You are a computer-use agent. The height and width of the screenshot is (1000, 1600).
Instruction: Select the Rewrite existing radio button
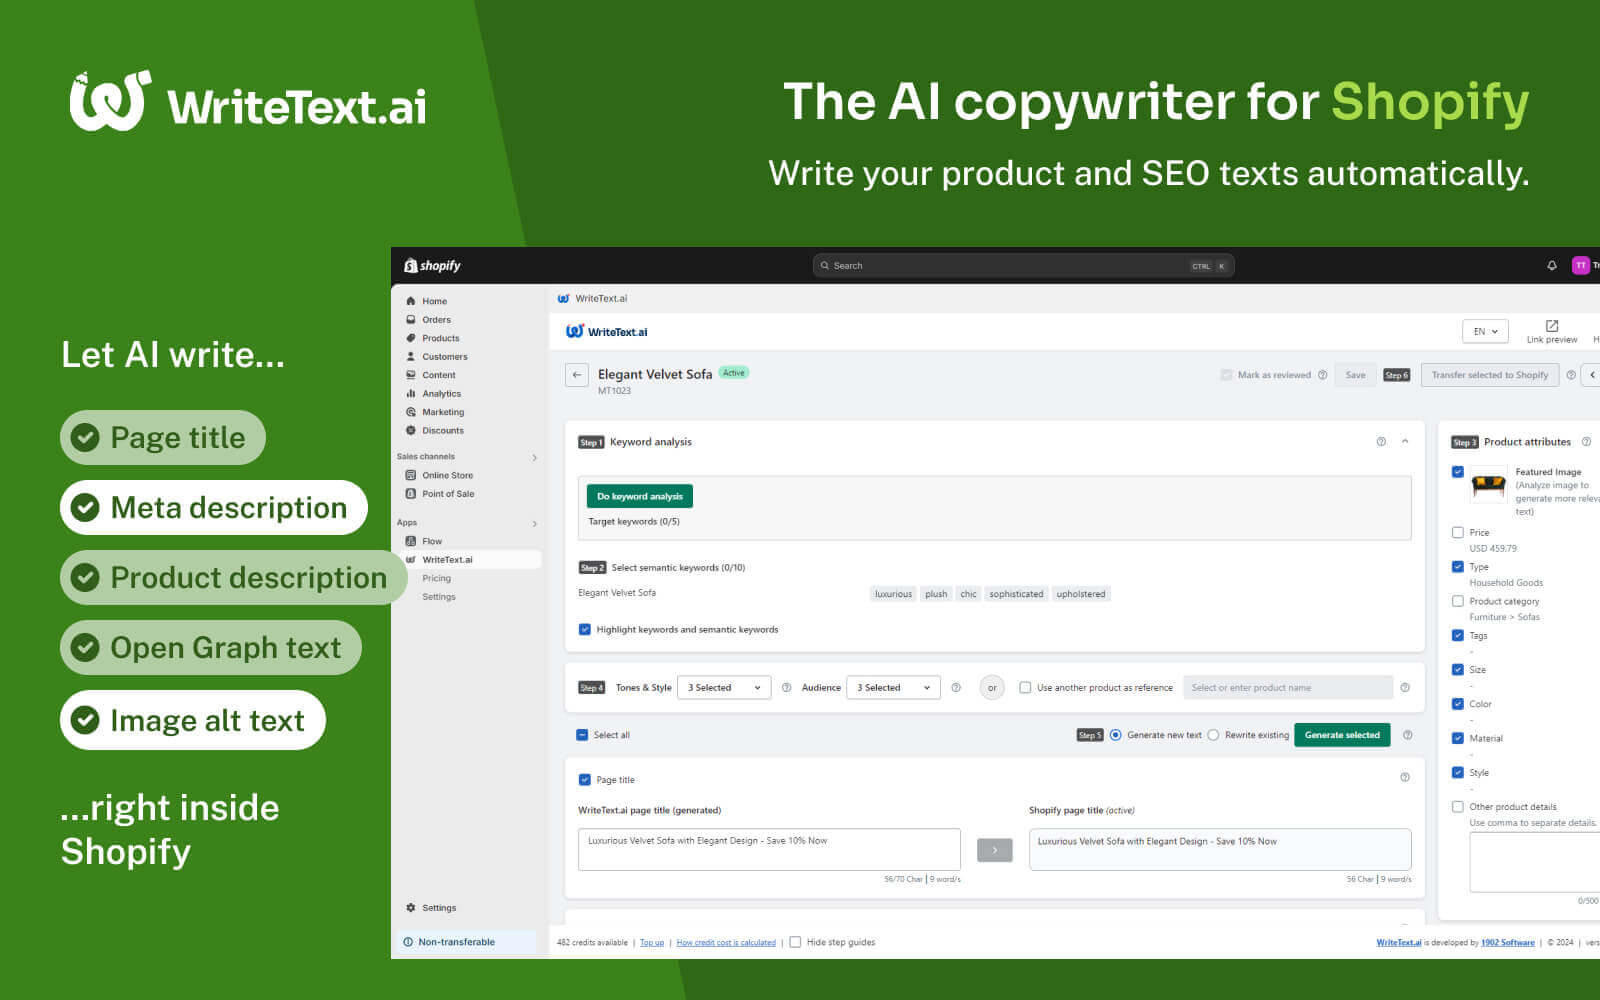(1213, 734)
